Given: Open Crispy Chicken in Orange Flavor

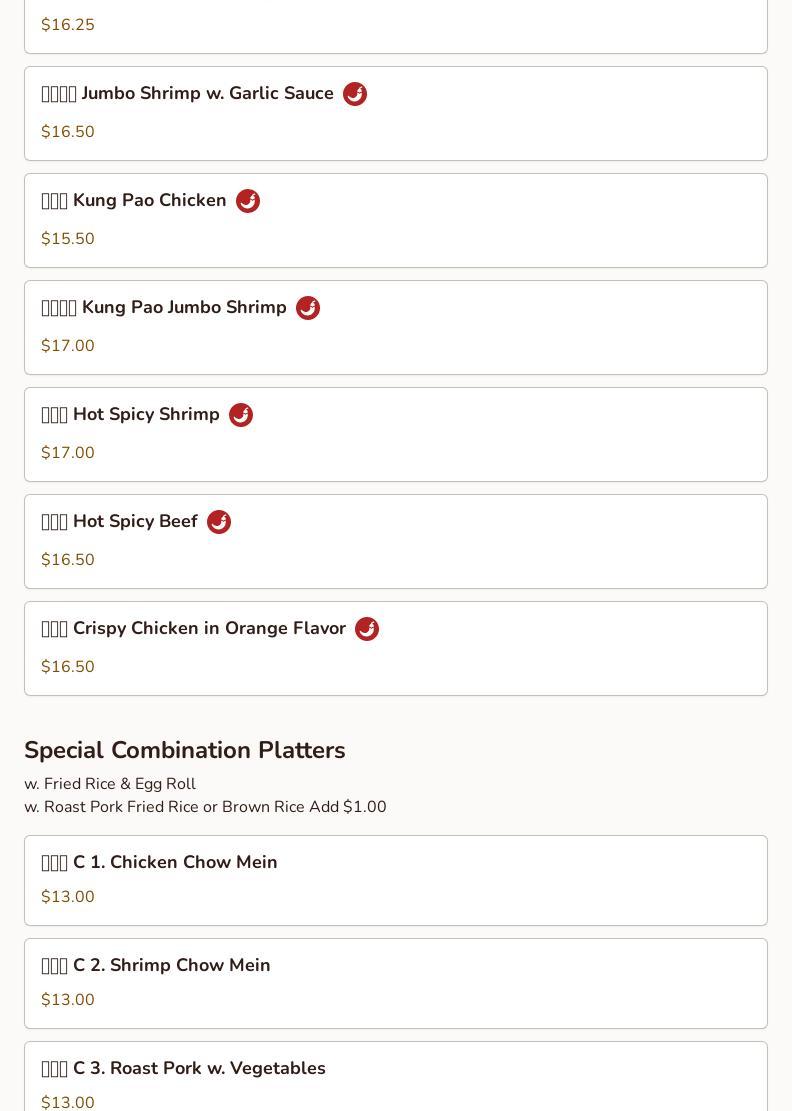Looking at the screenshot, I should pyautogui.click(x=209, y=629).
